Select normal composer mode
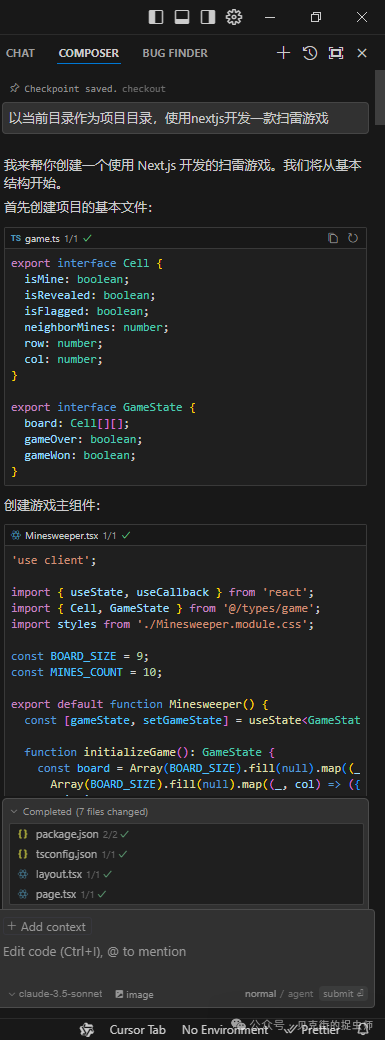This screenshot has width=385, height=1040. 260,994
